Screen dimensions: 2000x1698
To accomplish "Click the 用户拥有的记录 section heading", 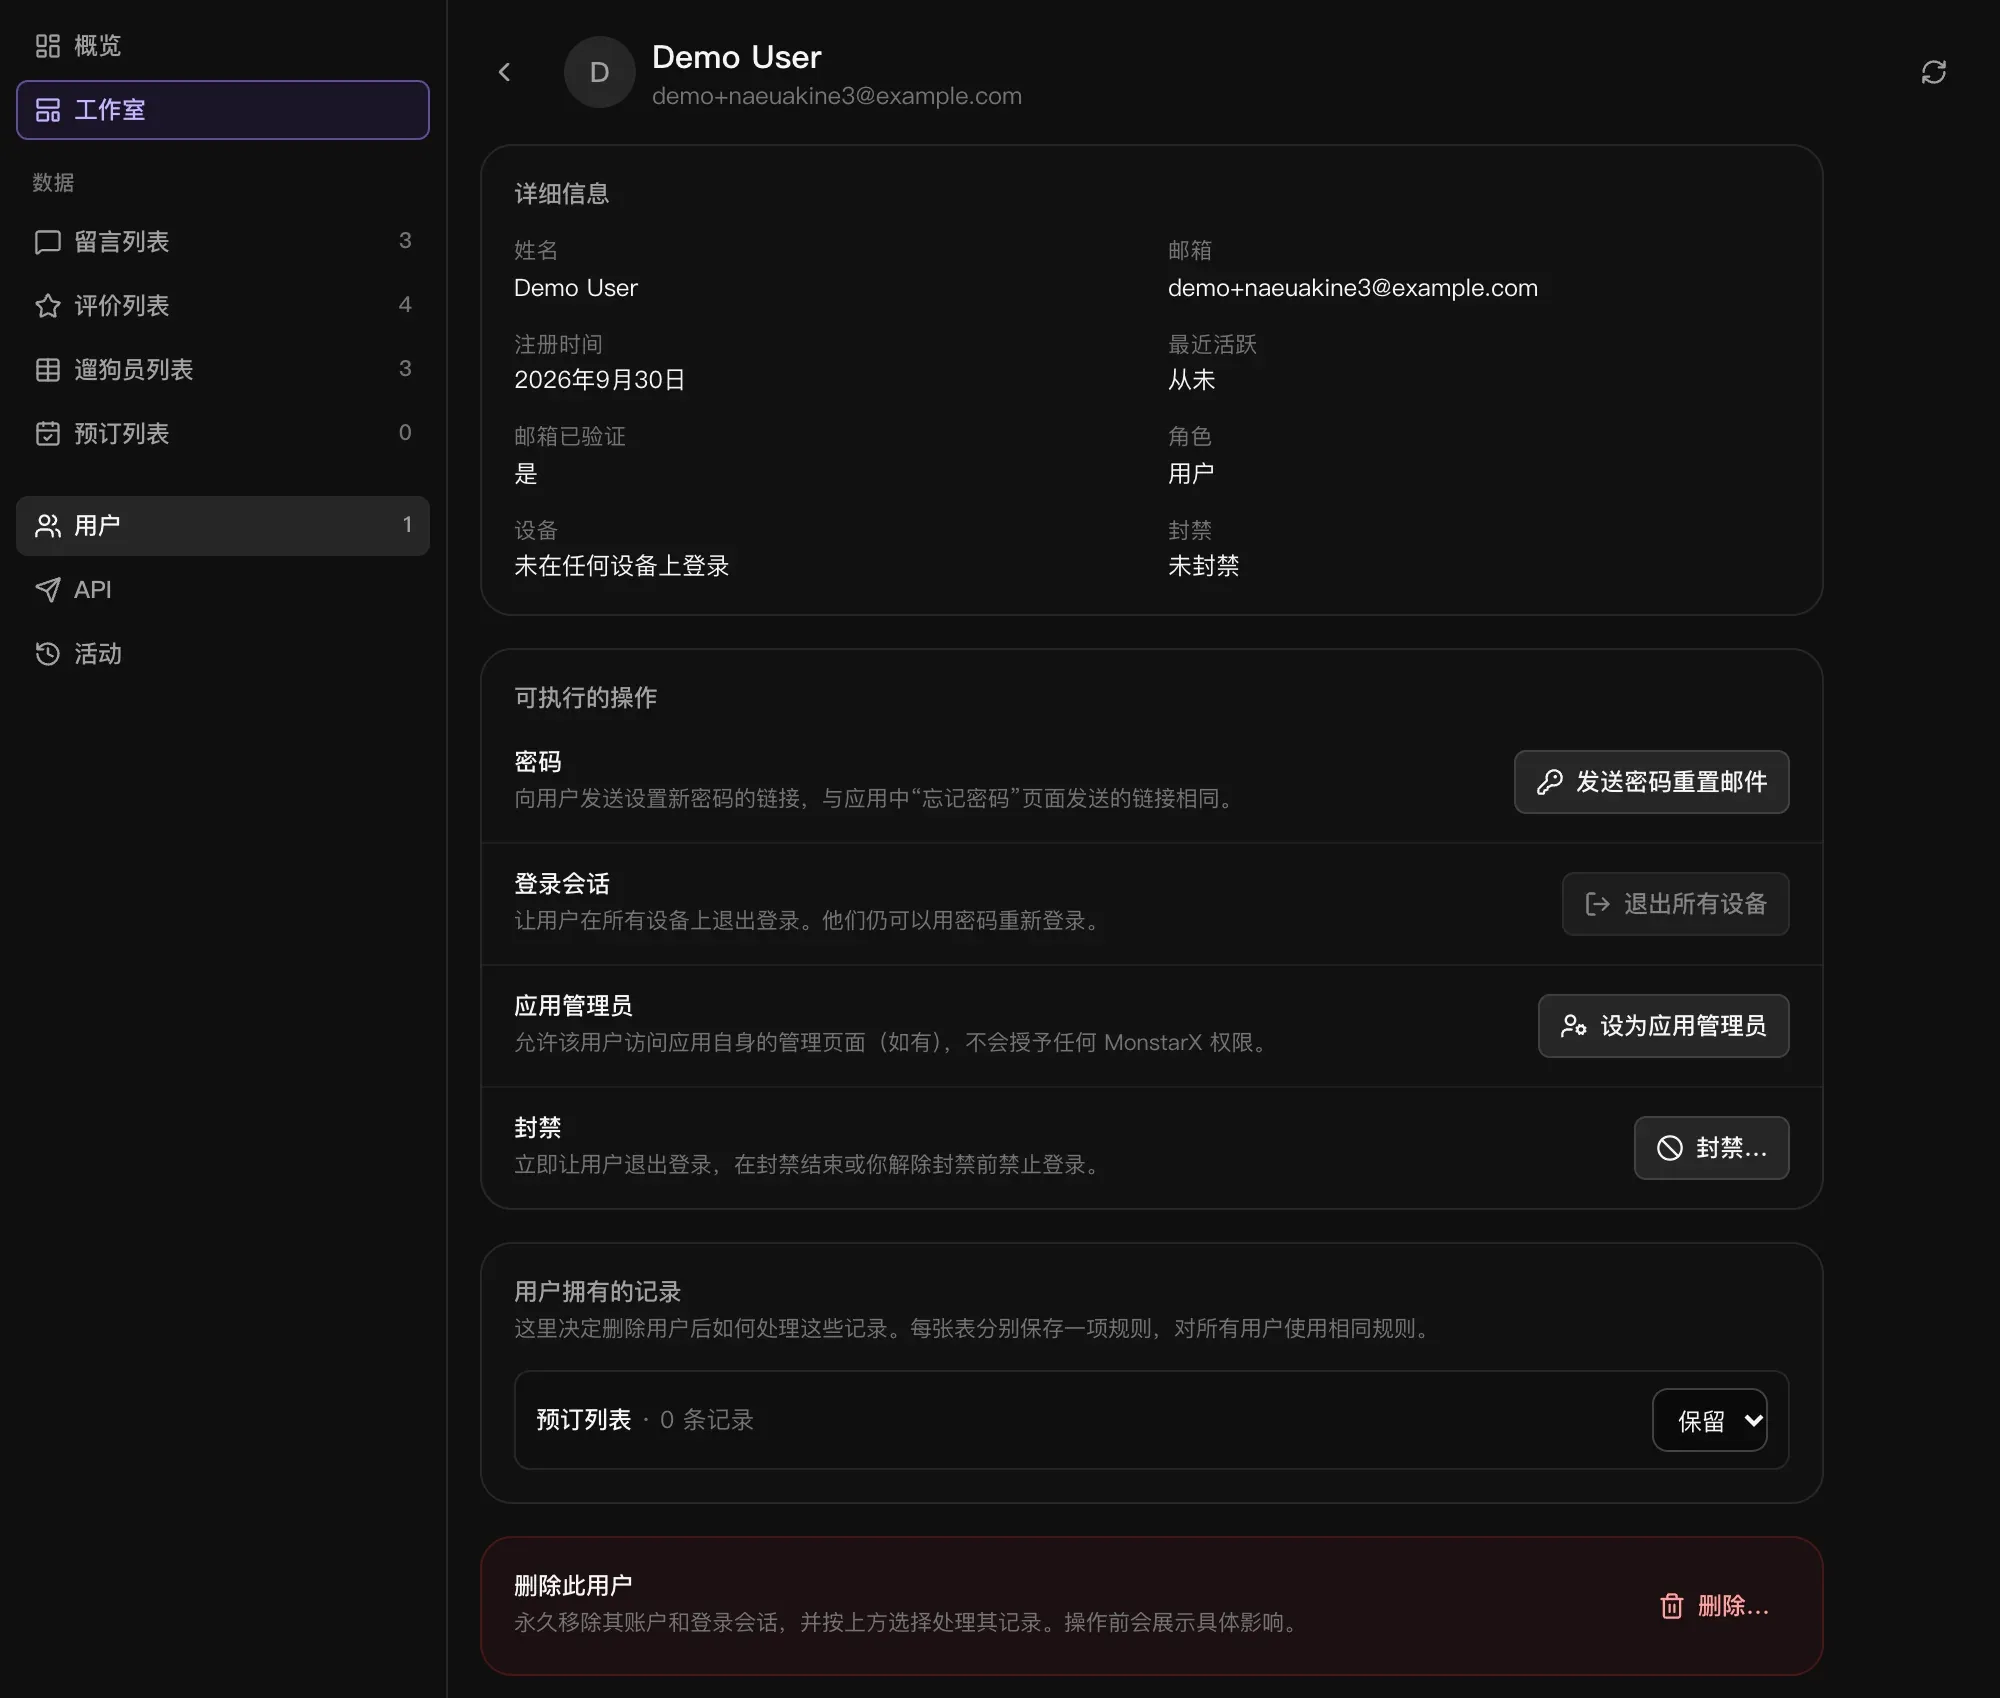I will point(597,1292).
